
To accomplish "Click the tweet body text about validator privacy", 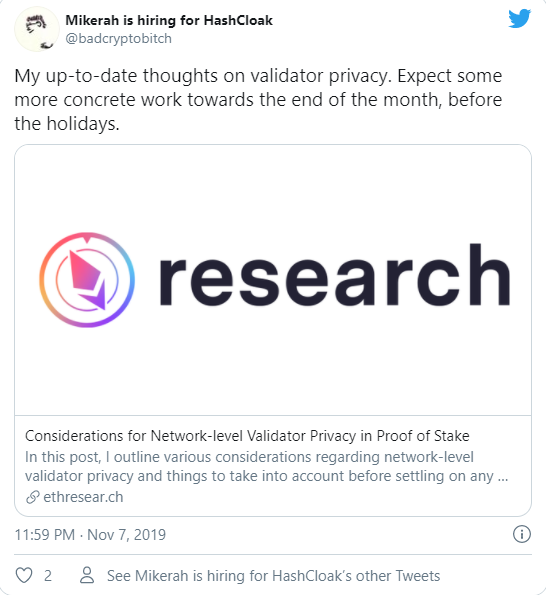I will [258, 99].
